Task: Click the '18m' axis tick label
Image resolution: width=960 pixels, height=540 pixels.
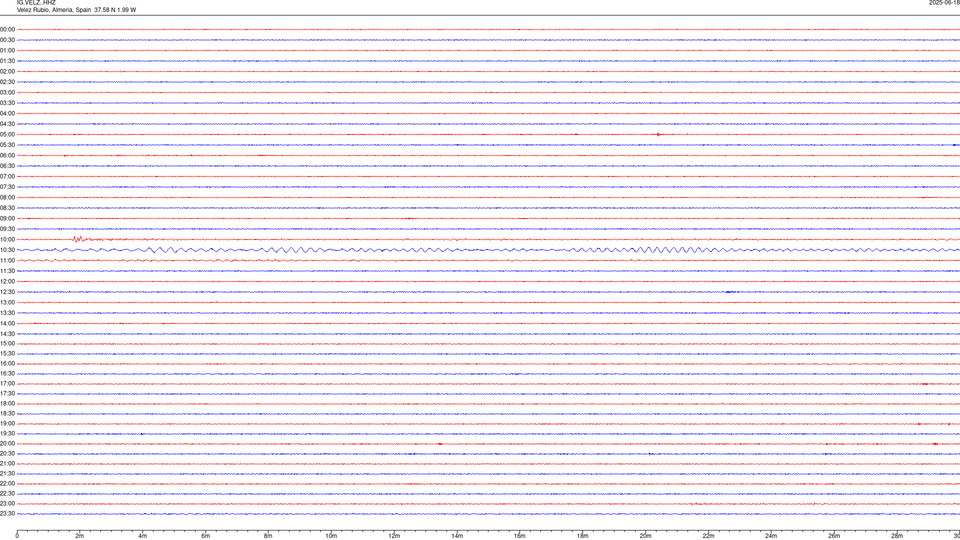Action: click(583, 536)
